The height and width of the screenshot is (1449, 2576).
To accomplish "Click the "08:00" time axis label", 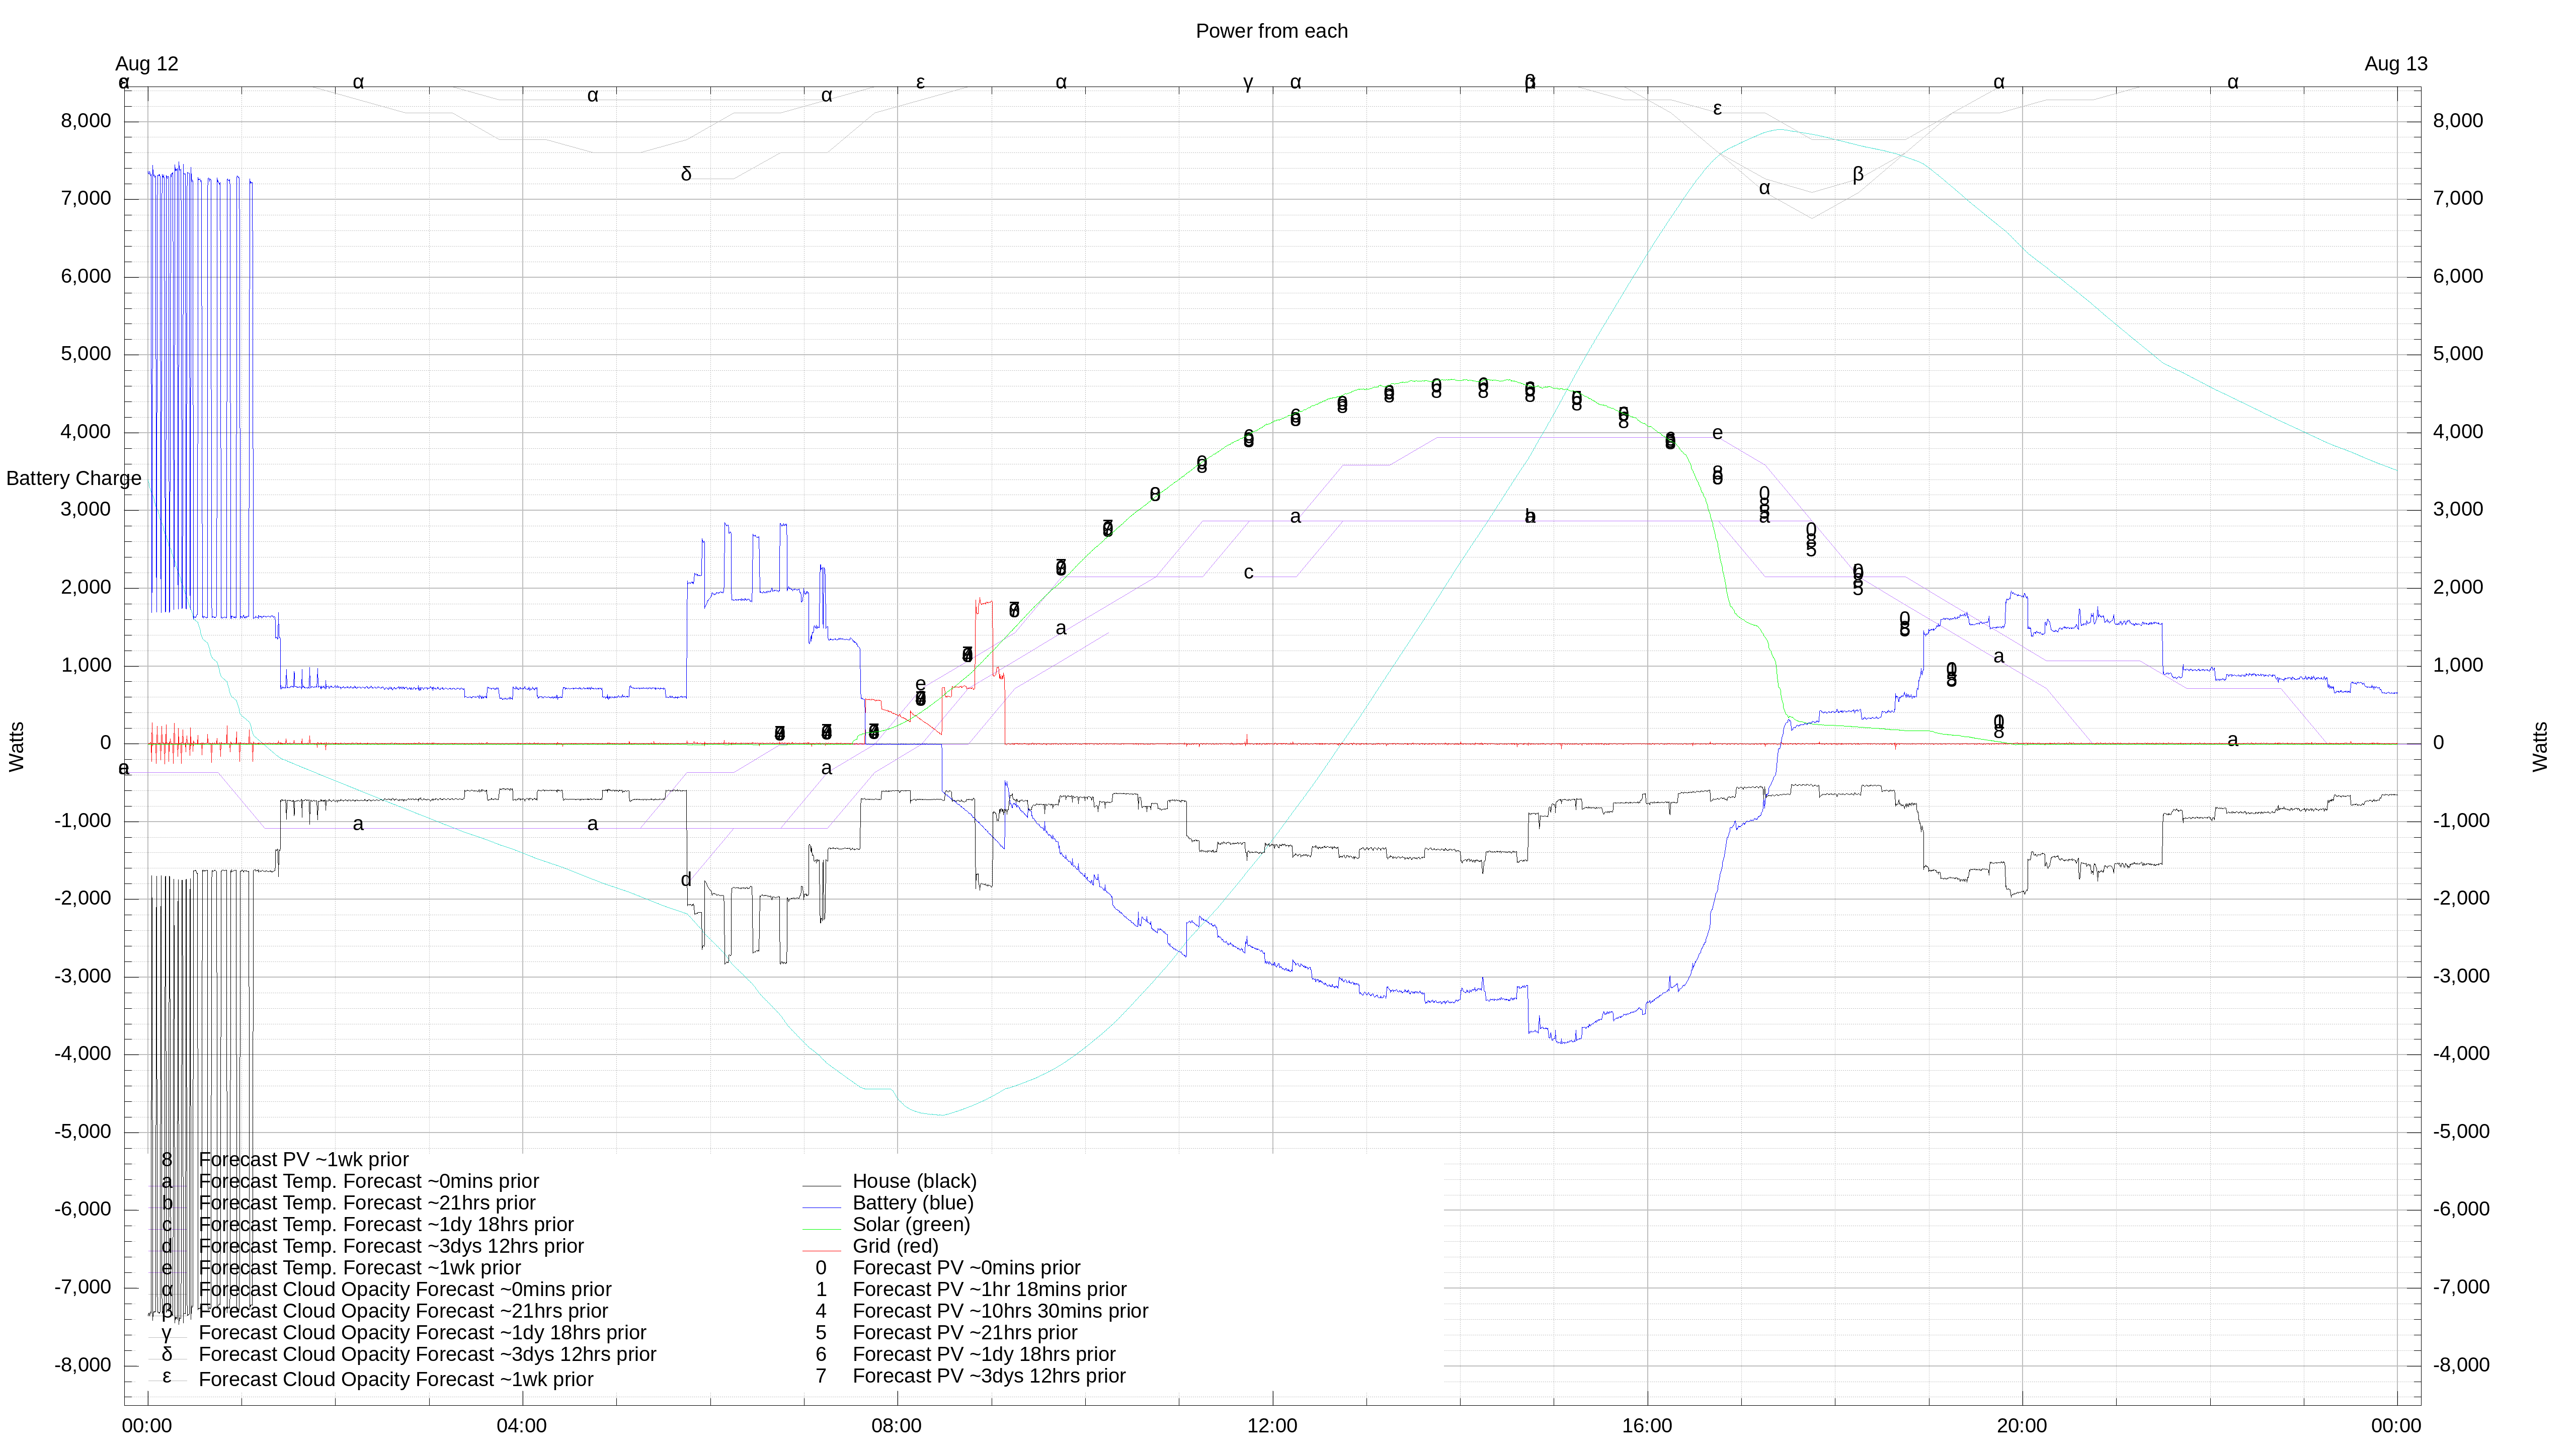I will [897, 1426].
